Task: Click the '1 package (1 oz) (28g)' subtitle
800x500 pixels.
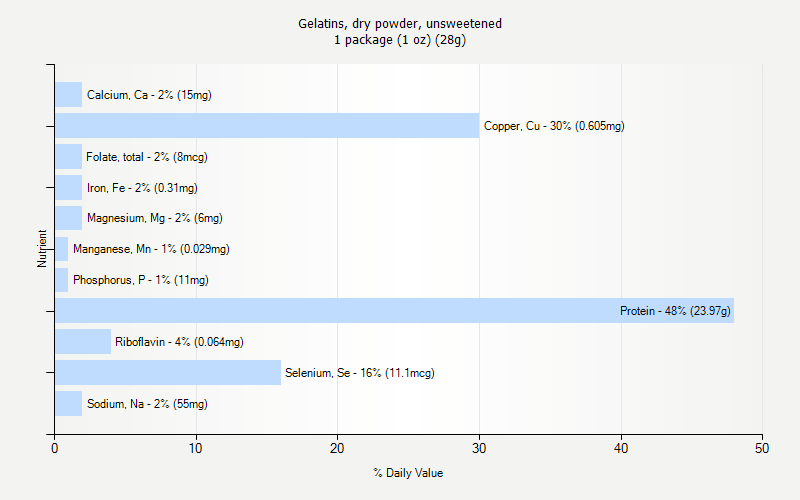Action: pos(400,40)
